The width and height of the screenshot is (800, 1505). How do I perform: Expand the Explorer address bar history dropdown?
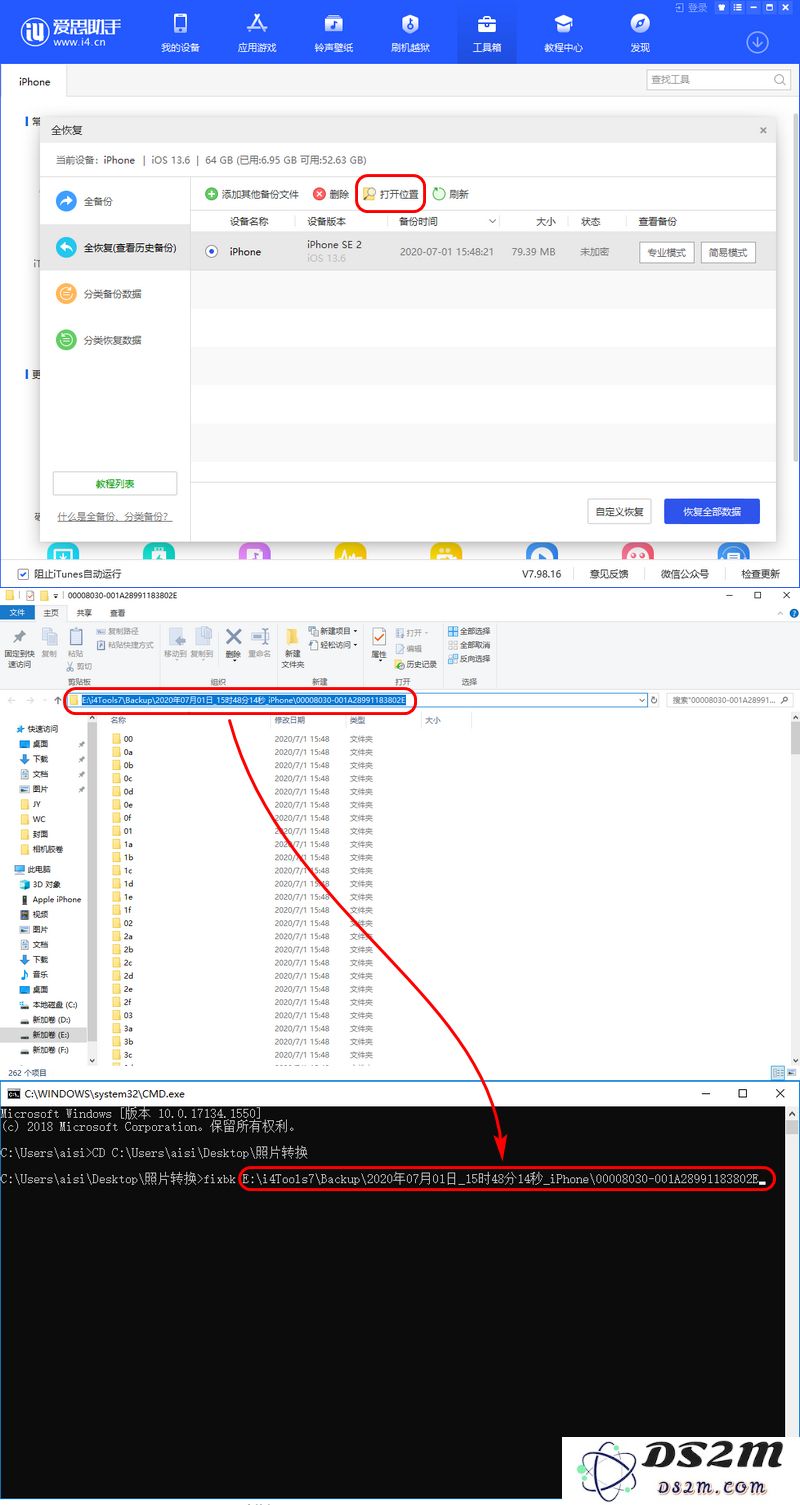642,700
